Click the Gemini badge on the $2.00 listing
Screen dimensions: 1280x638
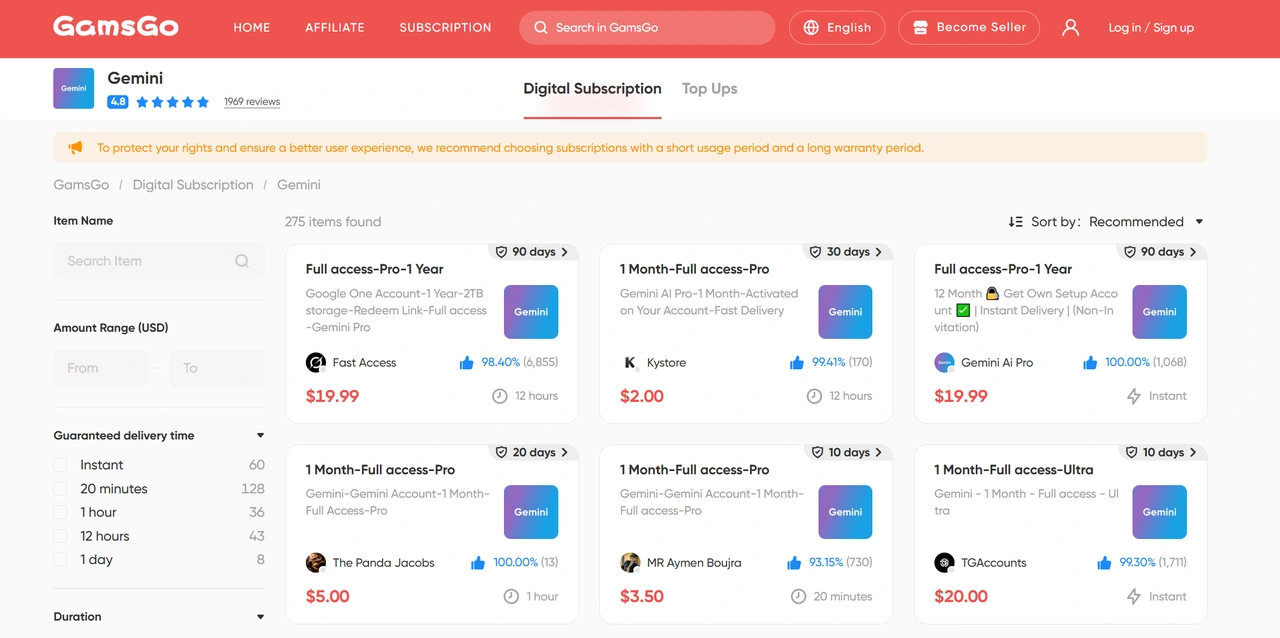click(845, 312)
